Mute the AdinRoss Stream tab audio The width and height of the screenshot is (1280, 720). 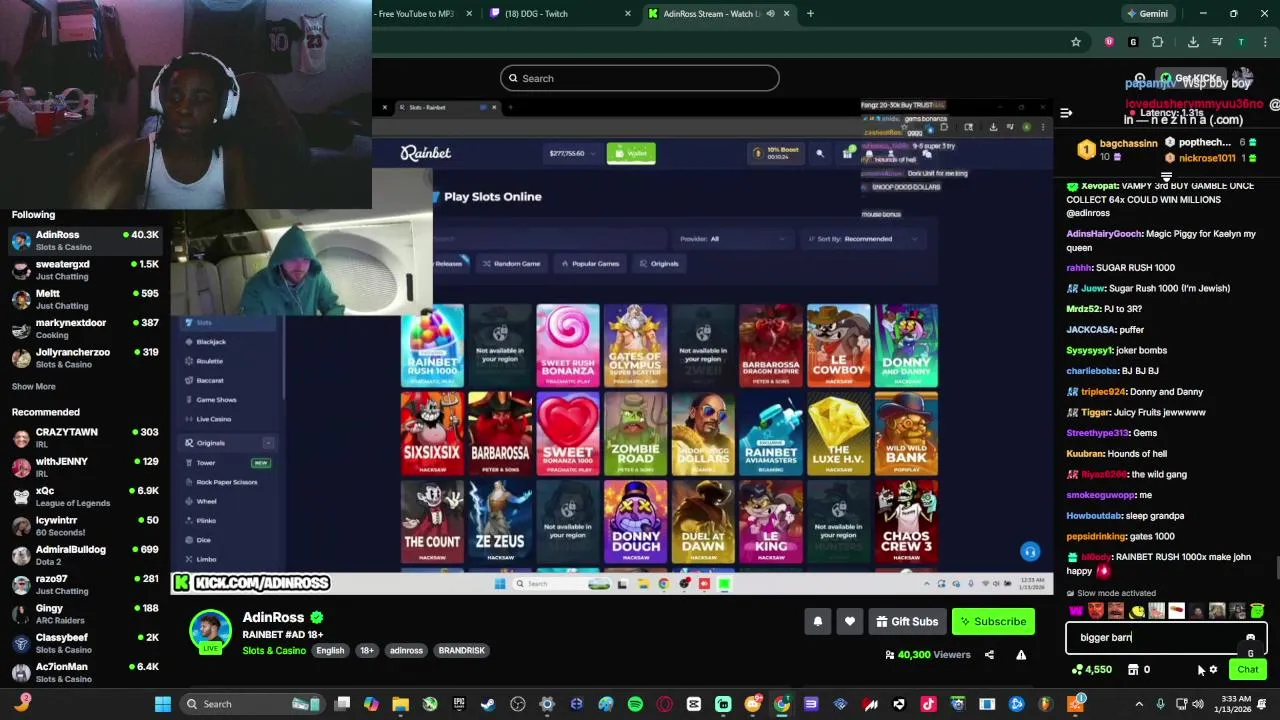(x=770, y=14)
